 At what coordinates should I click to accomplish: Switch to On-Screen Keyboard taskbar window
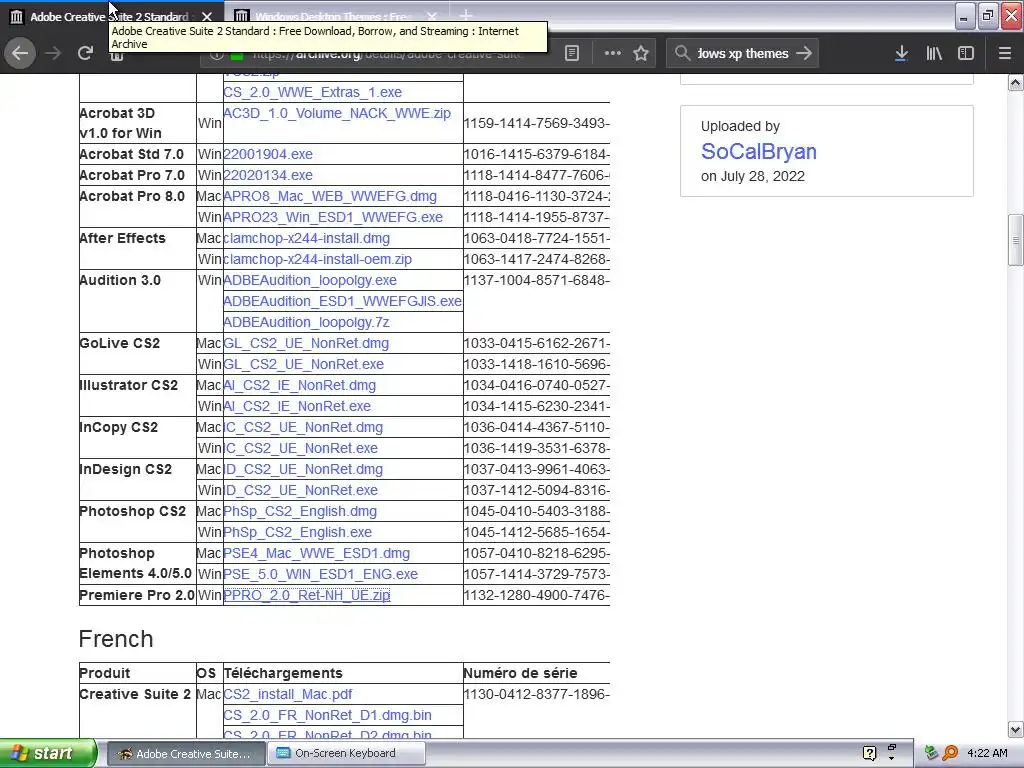(346, 753)
